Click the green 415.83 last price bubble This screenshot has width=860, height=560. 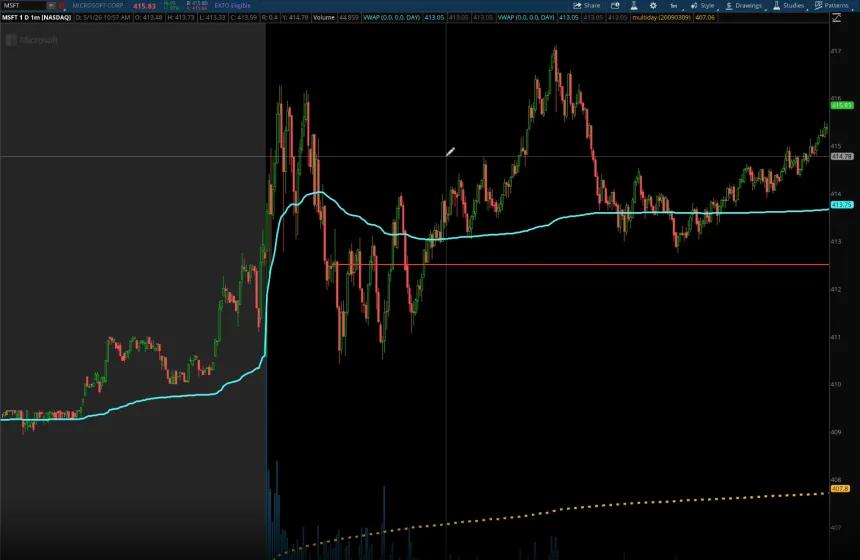point(842,105)
